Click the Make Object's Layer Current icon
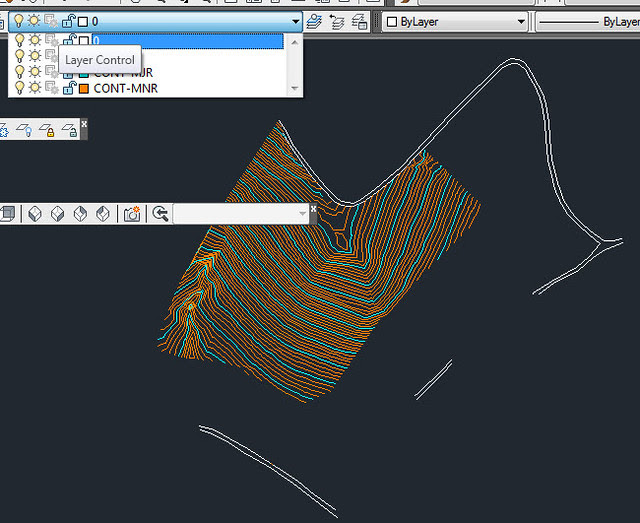The width and height of the screenshot is (640, 523). click(x=315, y=21)
